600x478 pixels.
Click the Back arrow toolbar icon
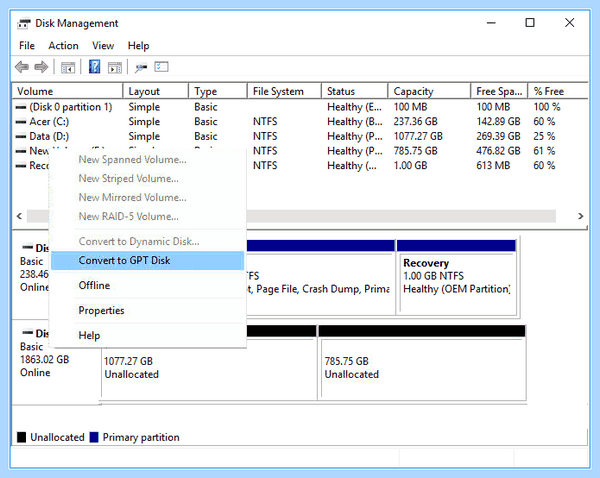(x=22, y=67)
